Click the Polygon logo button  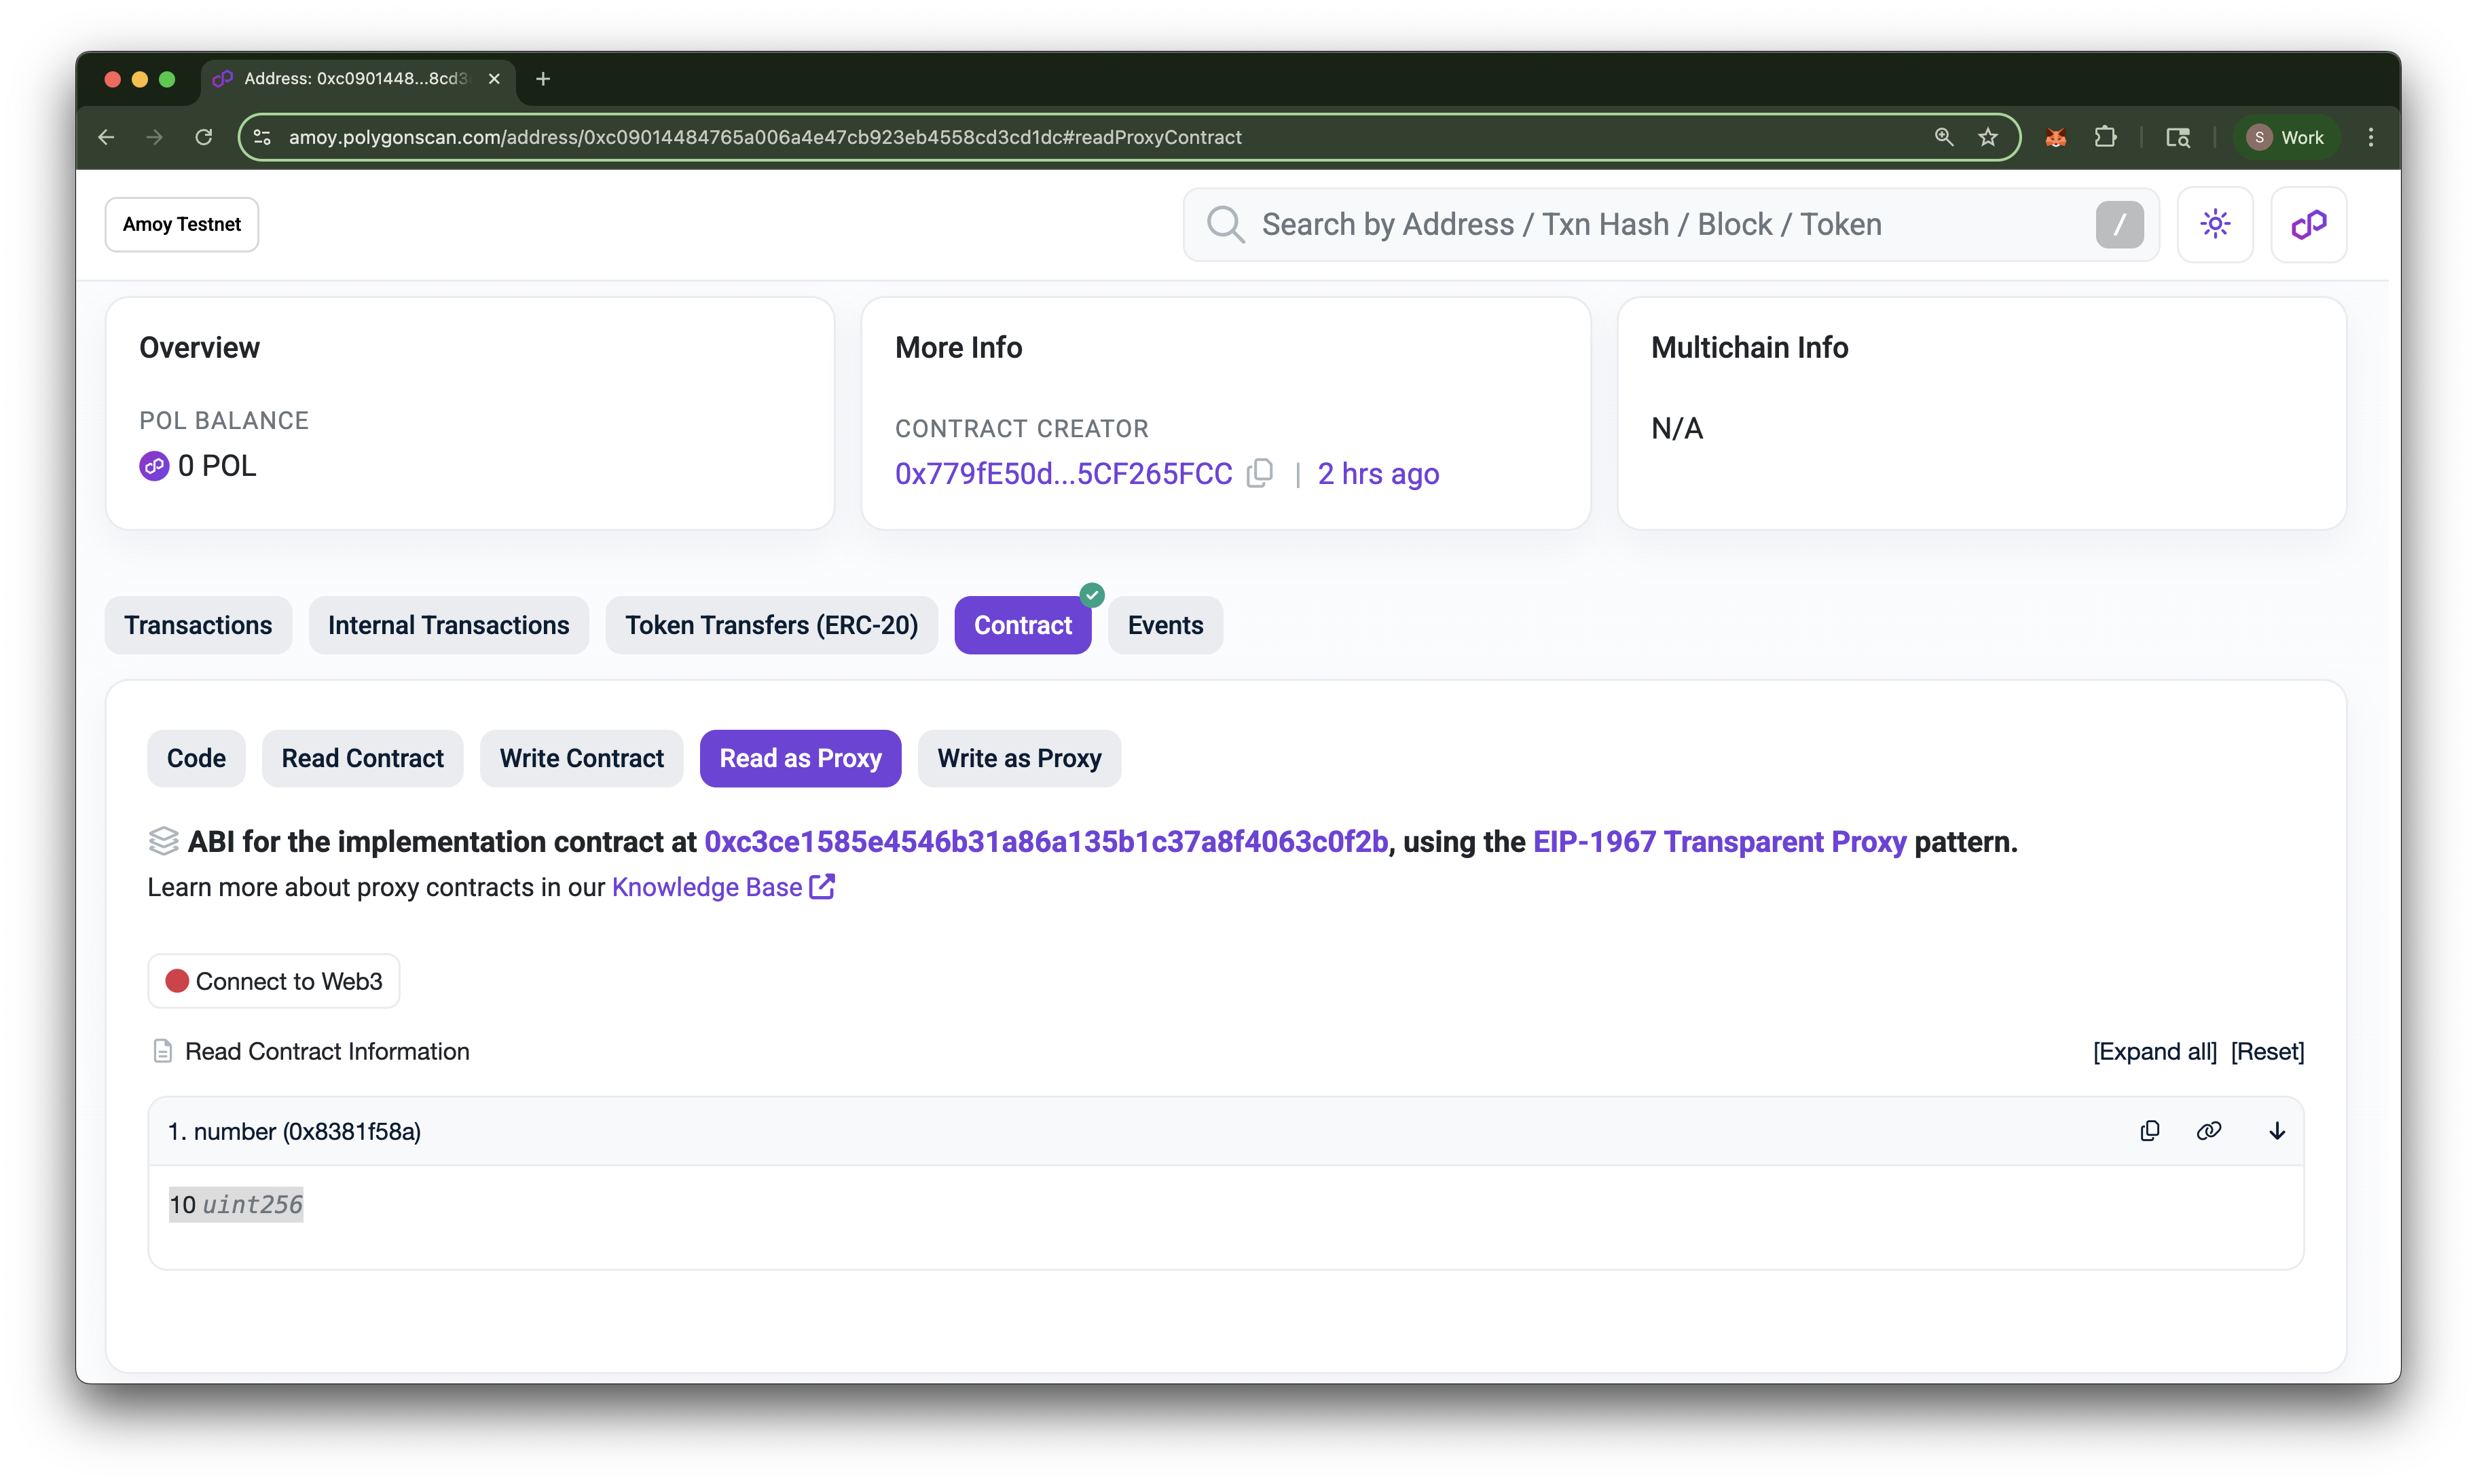point(2308,224)
